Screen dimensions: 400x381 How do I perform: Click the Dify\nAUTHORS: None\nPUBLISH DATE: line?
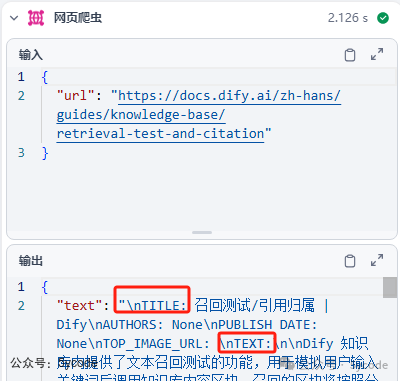click(x=187, y=325)
